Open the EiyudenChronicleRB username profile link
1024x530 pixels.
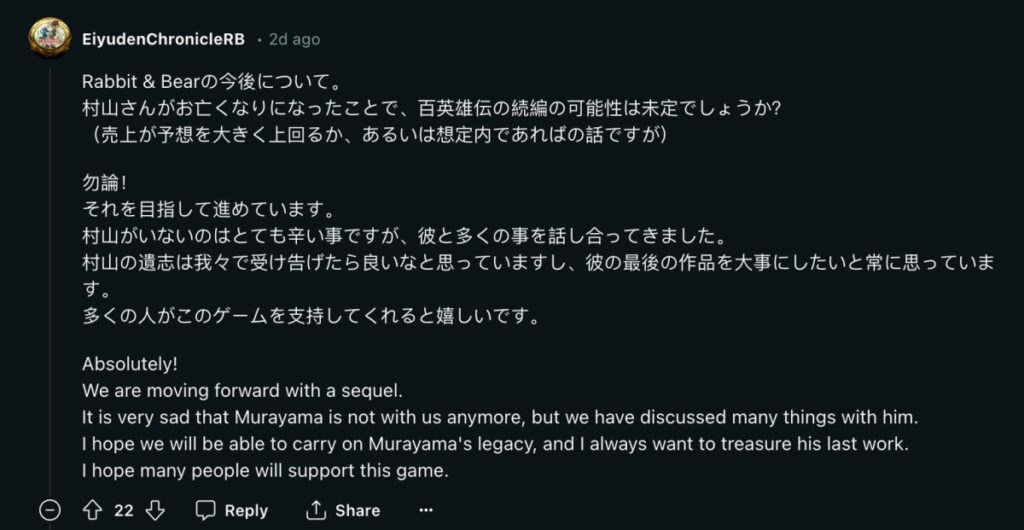[x=163, y=39]
